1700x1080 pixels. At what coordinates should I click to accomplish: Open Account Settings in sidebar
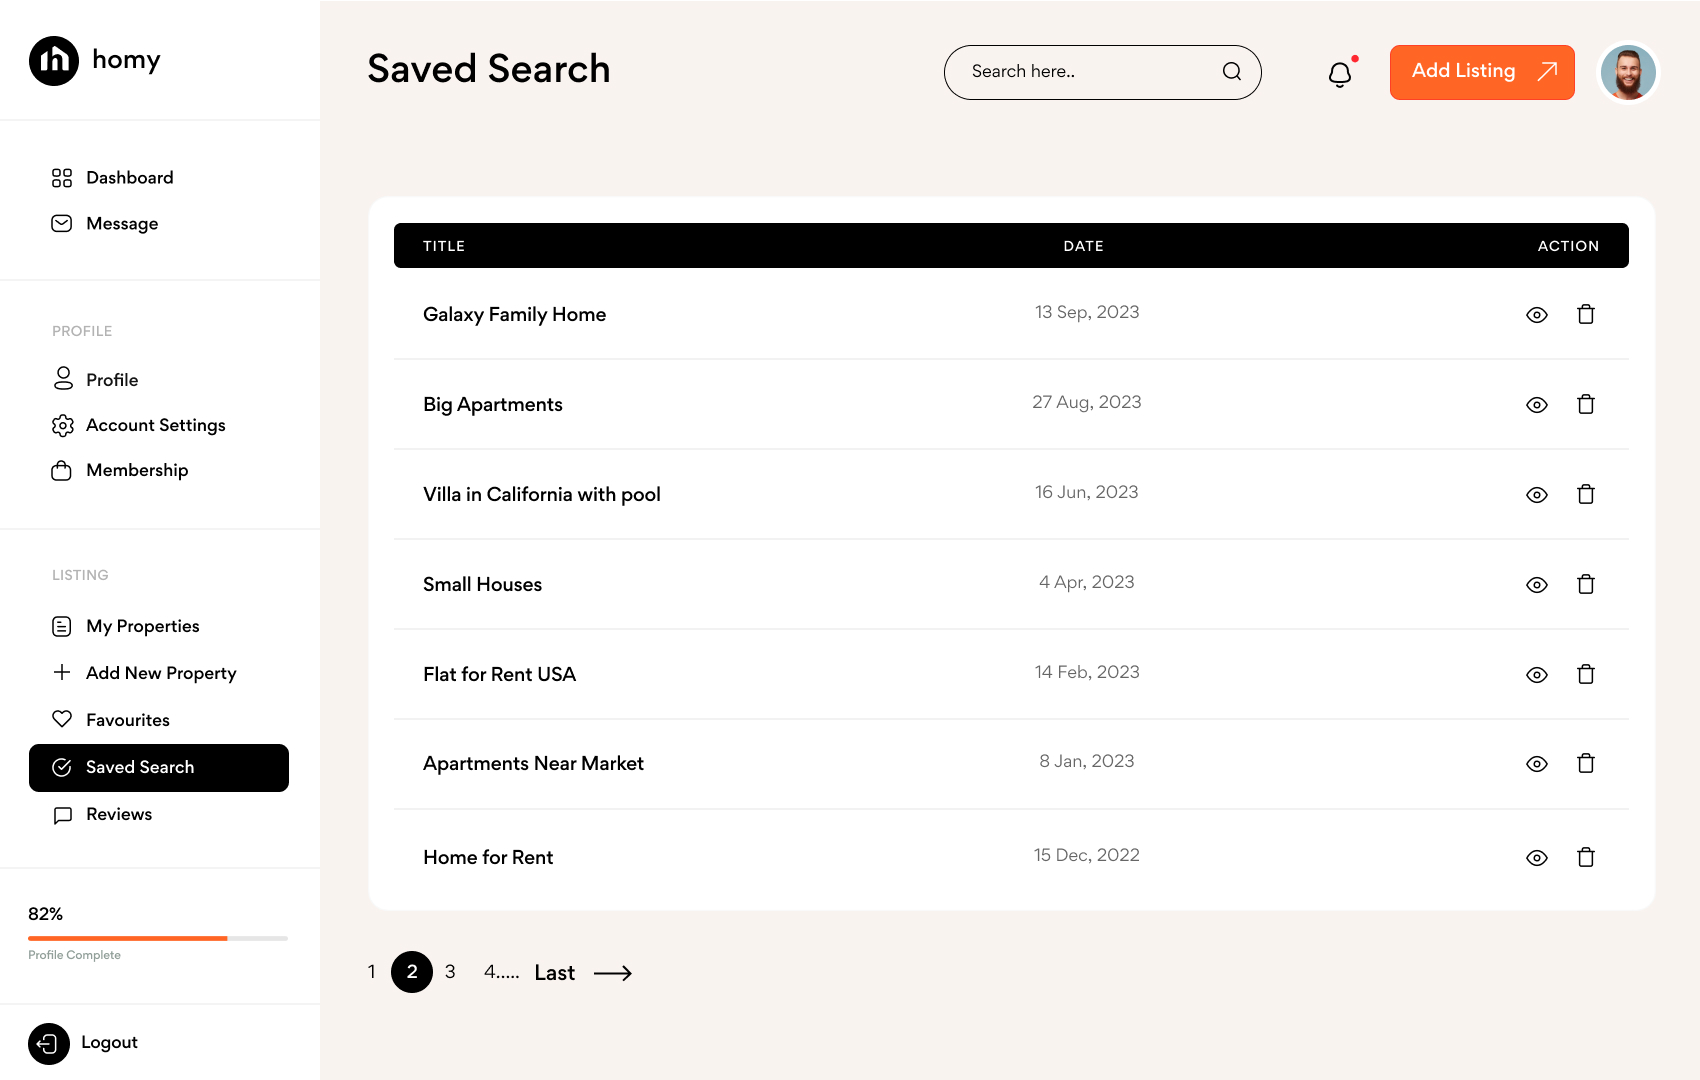[155, 425]
